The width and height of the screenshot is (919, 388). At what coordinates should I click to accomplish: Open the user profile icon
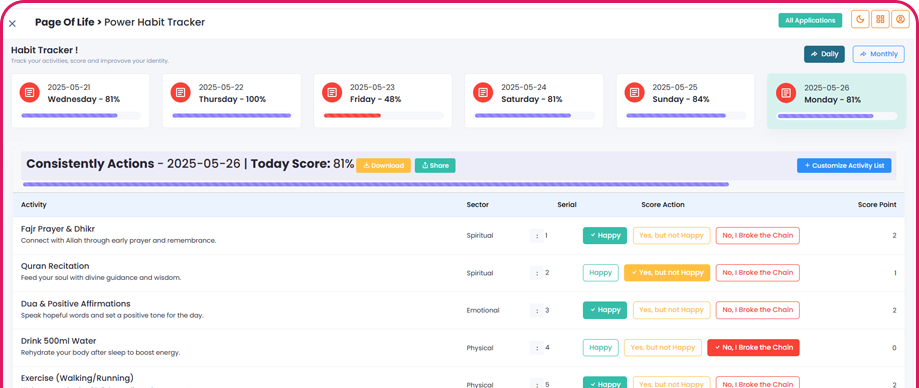900,19
